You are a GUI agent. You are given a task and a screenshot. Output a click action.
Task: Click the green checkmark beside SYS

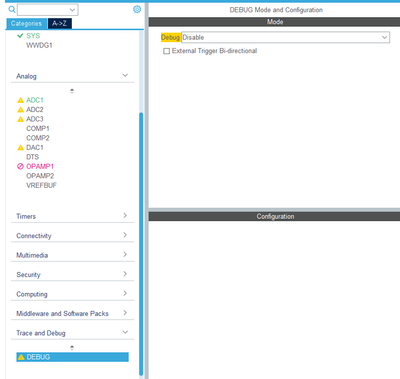coord(20,35)
